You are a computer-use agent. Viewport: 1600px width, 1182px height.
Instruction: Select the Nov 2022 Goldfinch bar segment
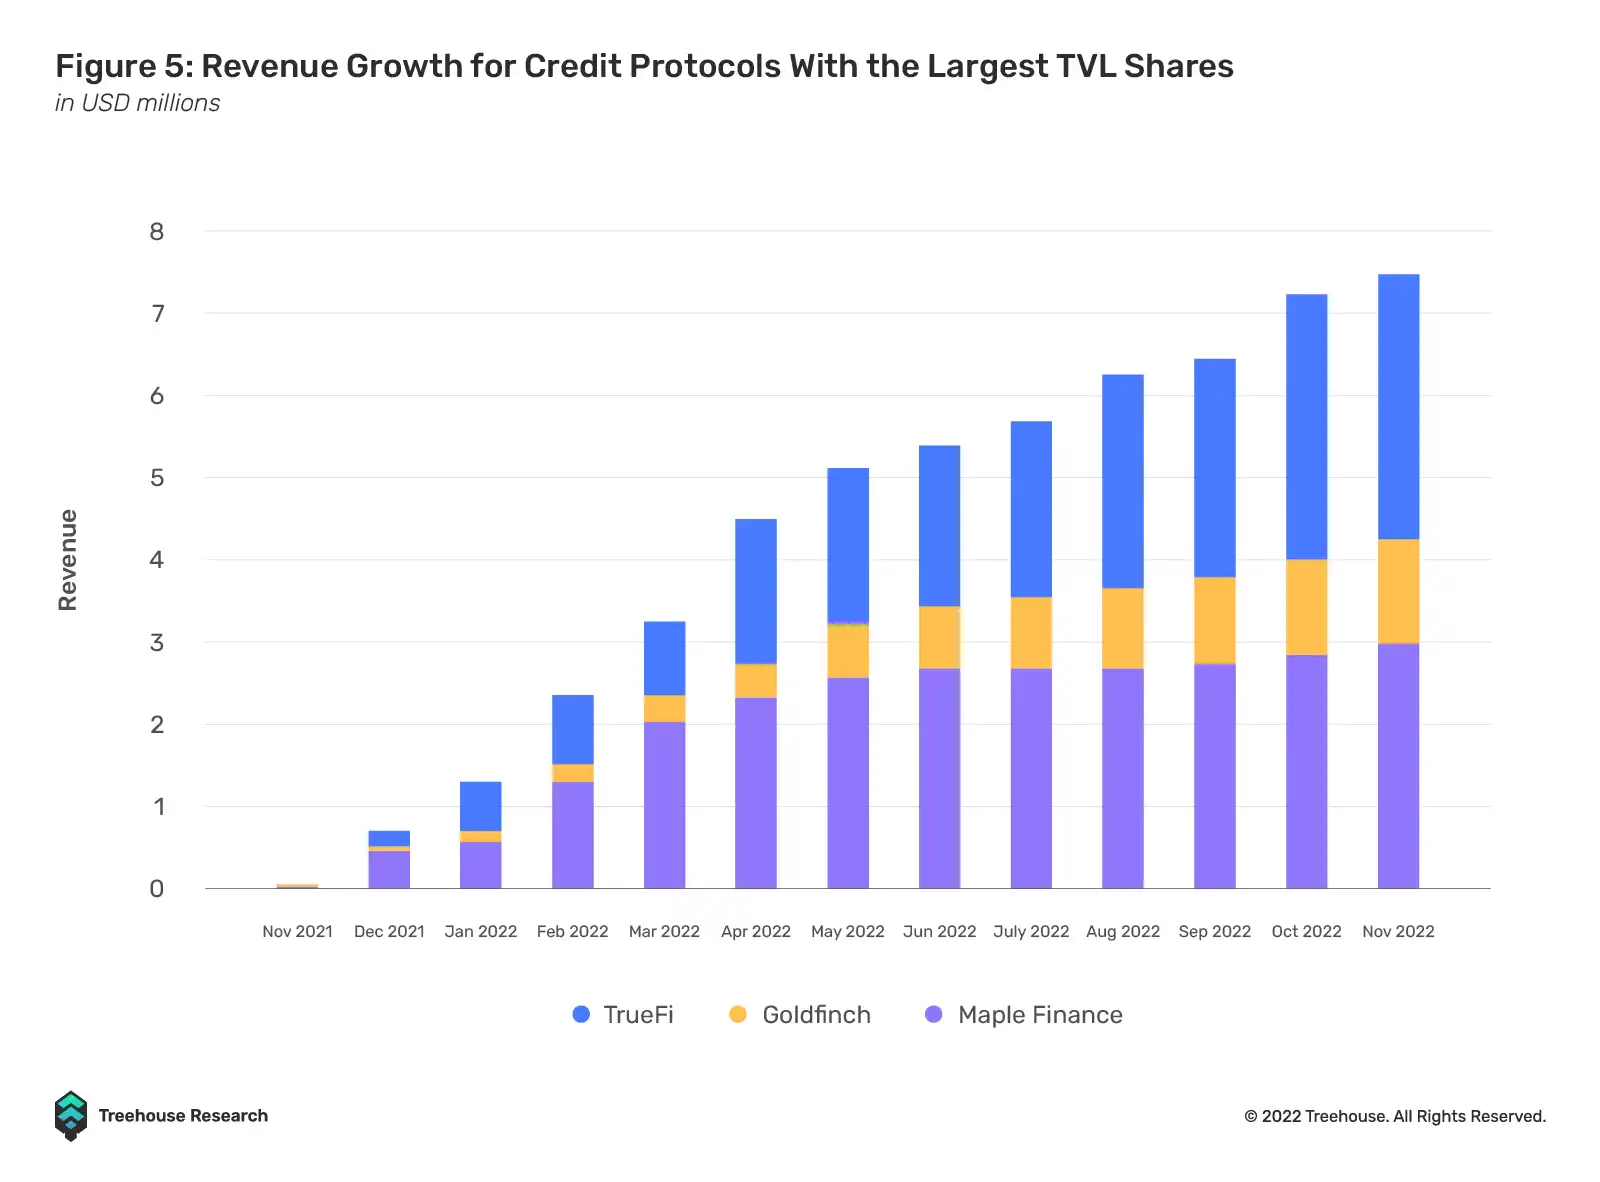click(x=1398, y=591)
